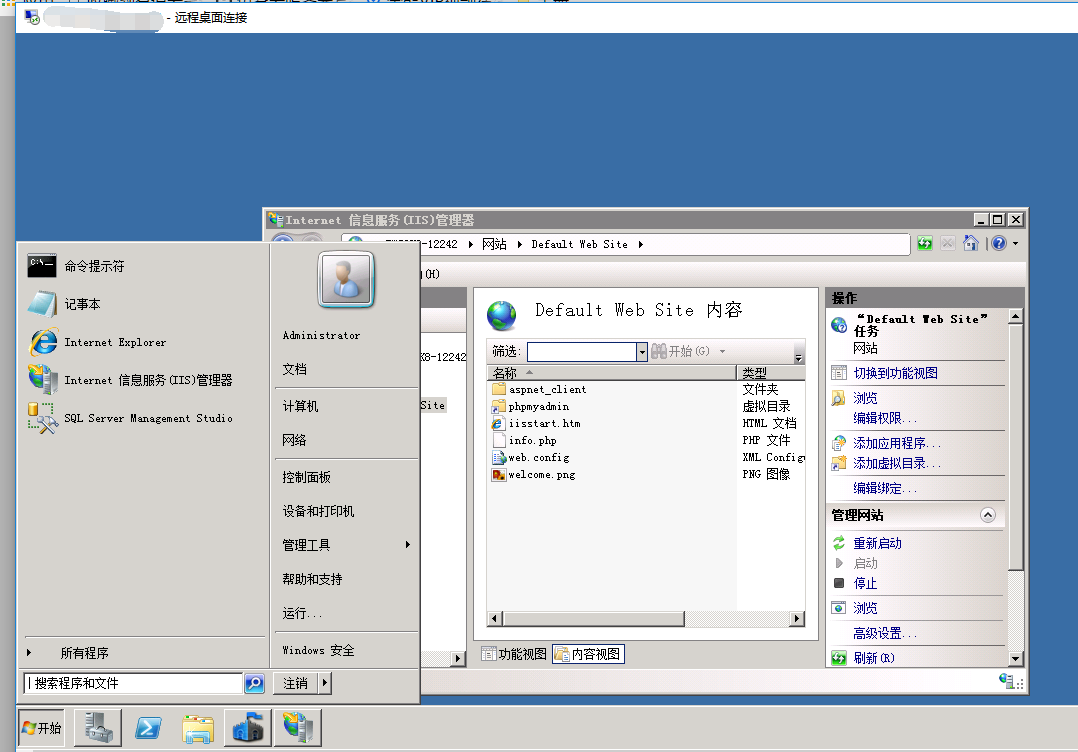Open 控制面板 from the Start menu
Image resolution: width=1078 pixels, height=752 pixels.
(307, 477)
